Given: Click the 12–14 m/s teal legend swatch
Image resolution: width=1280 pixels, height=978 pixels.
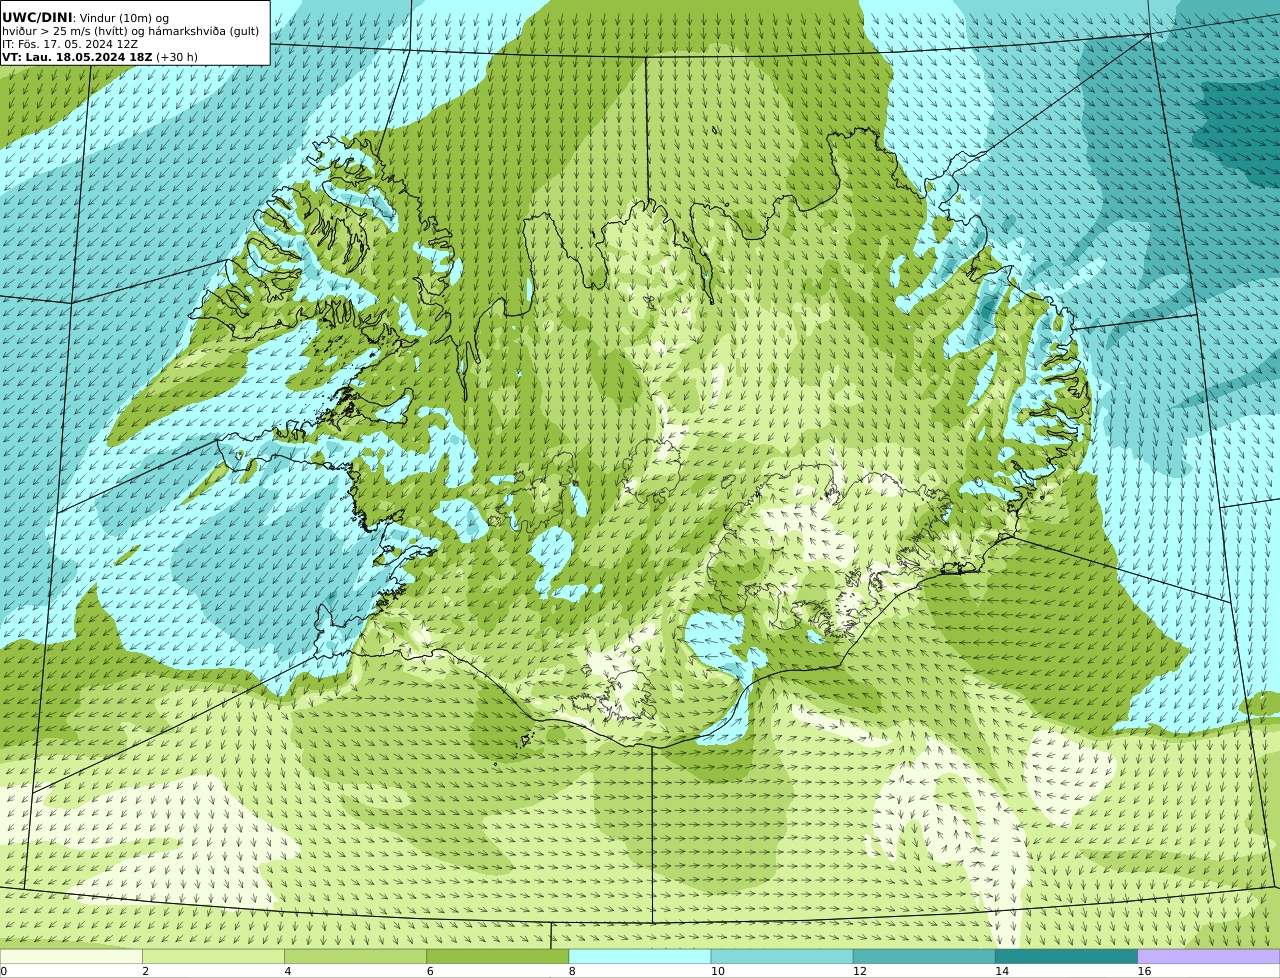Looking at the screenshot, I should [924, 957].
